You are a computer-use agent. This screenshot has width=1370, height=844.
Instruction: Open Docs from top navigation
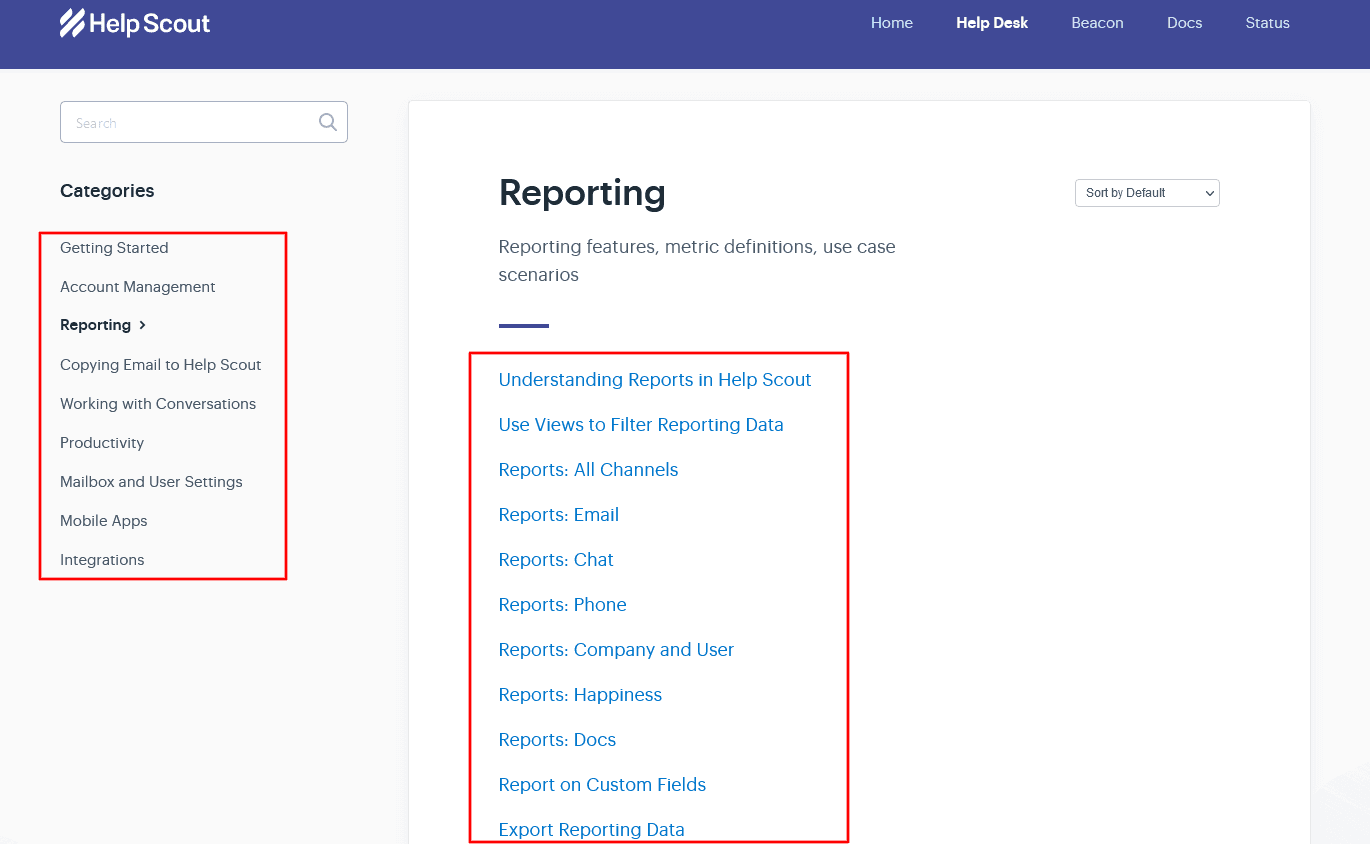click(1184, 23)
